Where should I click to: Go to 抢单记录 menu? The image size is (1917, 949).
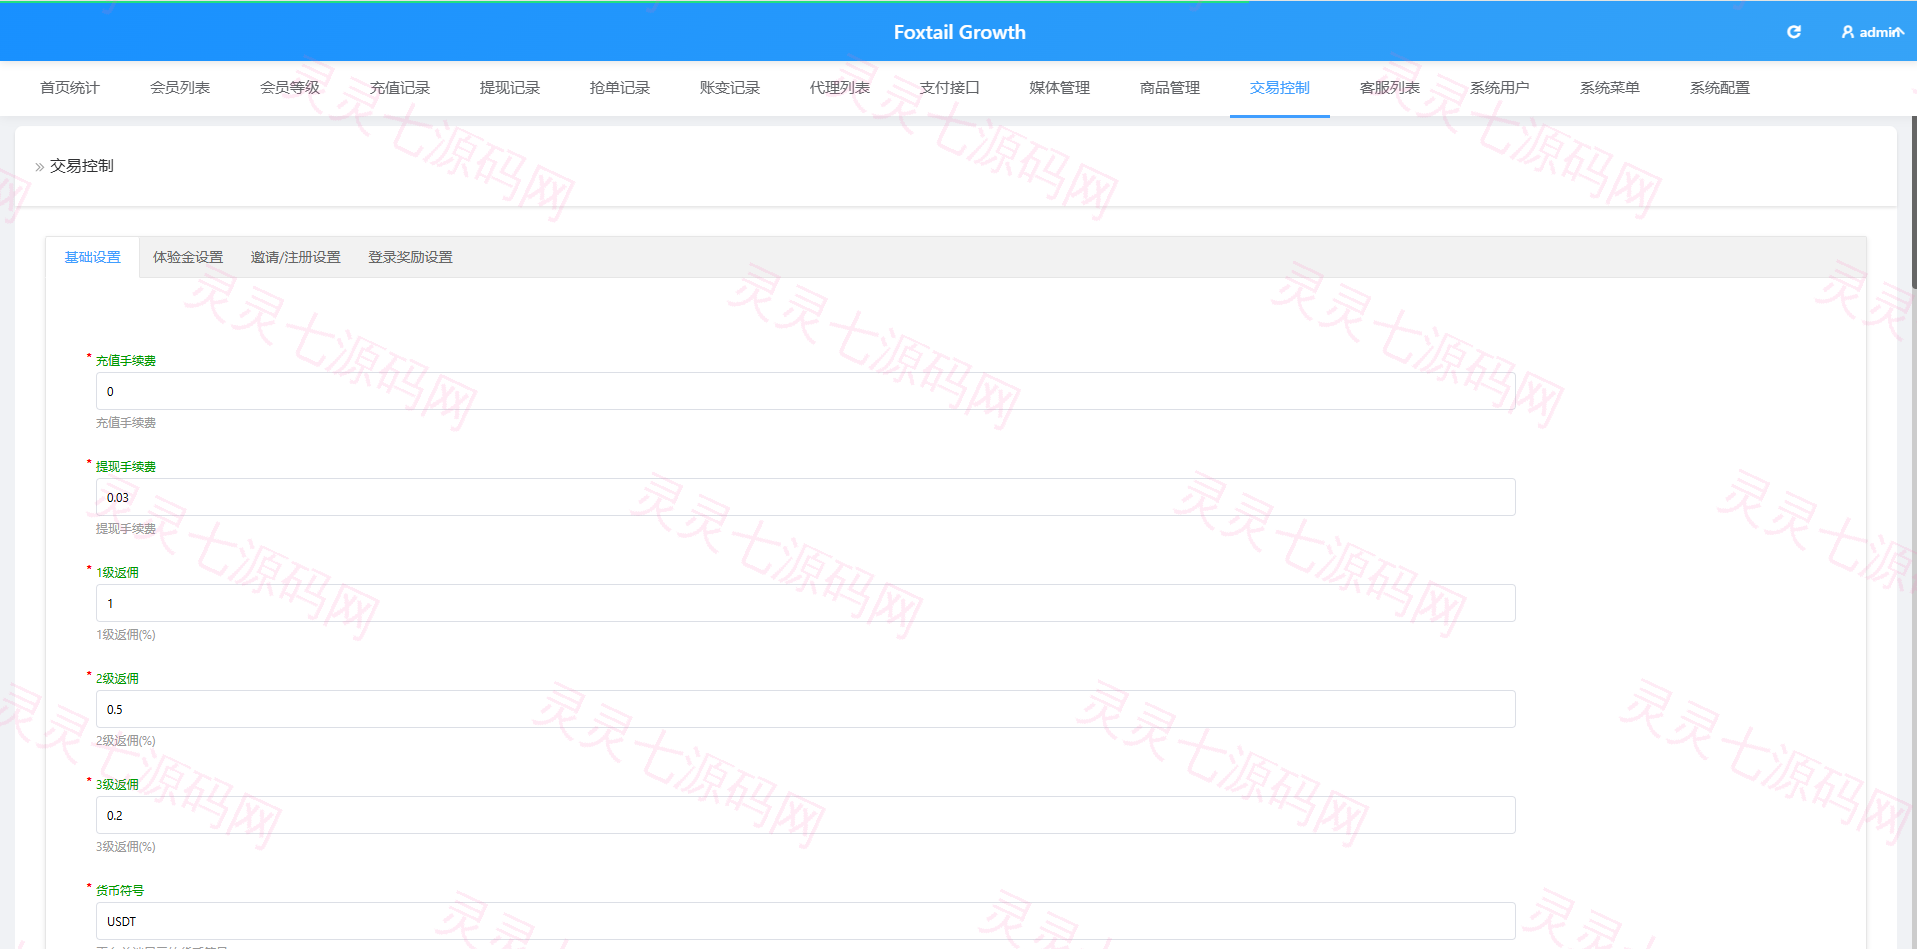coord(620,88)
